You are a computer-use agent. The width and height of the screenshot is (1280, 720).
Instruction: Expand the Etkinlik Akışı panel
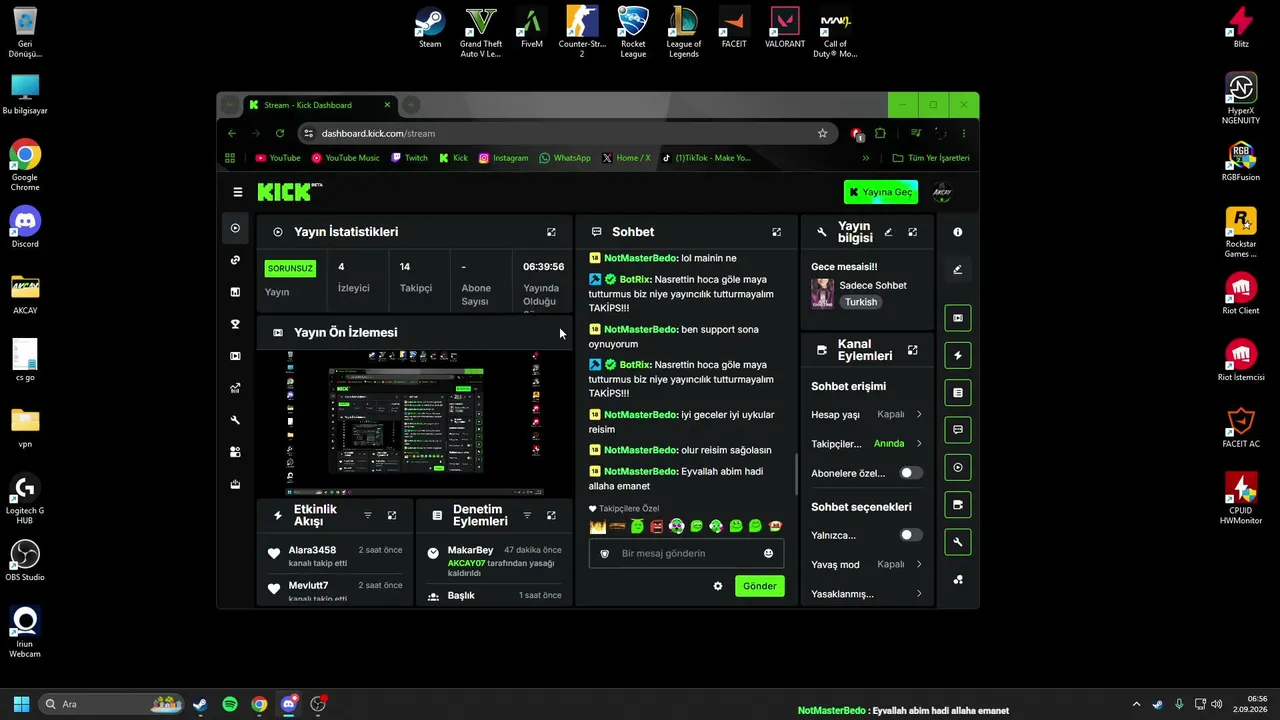point(392,515)
